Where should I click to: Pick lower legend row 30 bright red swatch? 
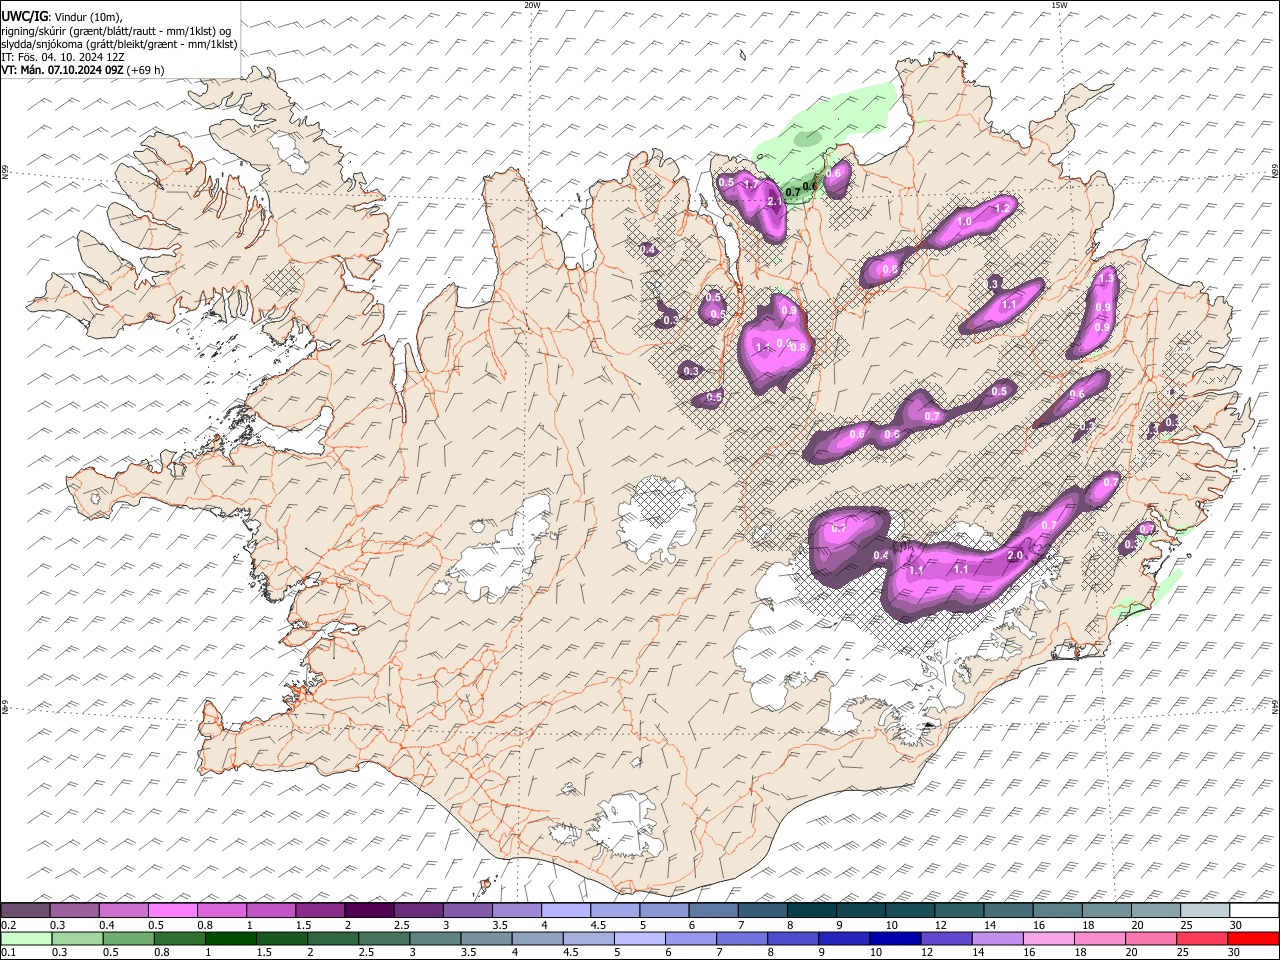pos(1254,938)
